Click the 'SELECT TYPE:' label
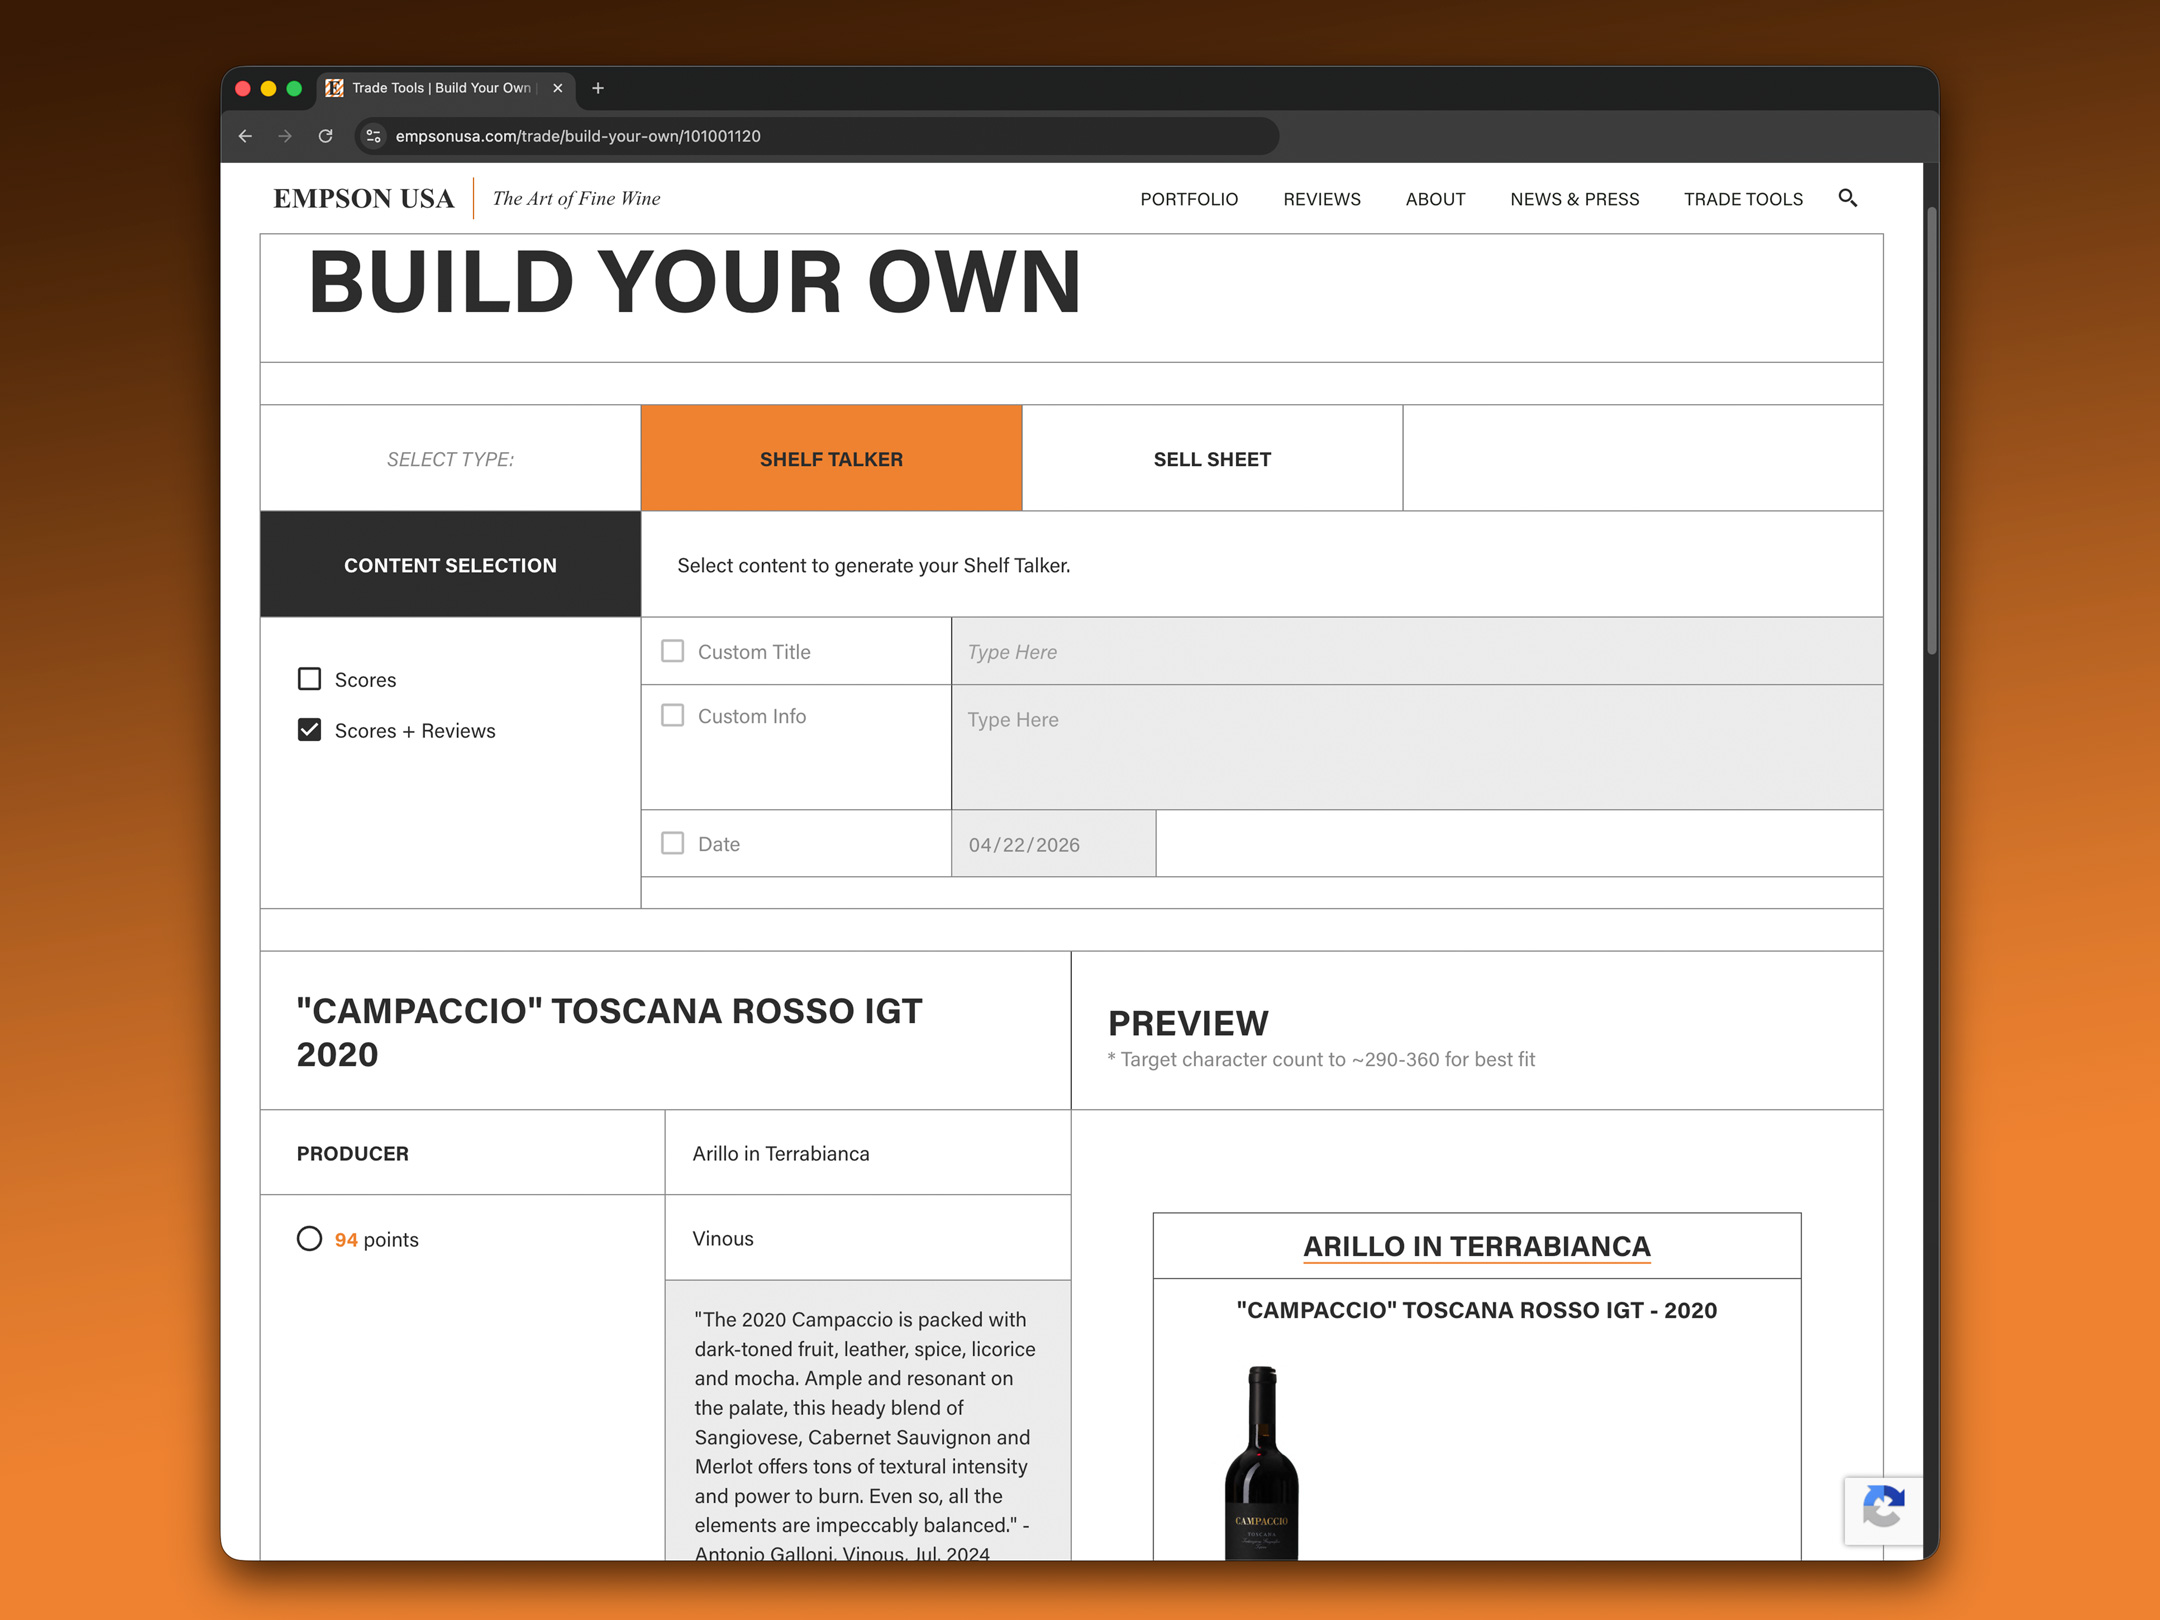The height and width of the screenshot is (1620, 2160). pyautogui.click(x=450, y=459)
